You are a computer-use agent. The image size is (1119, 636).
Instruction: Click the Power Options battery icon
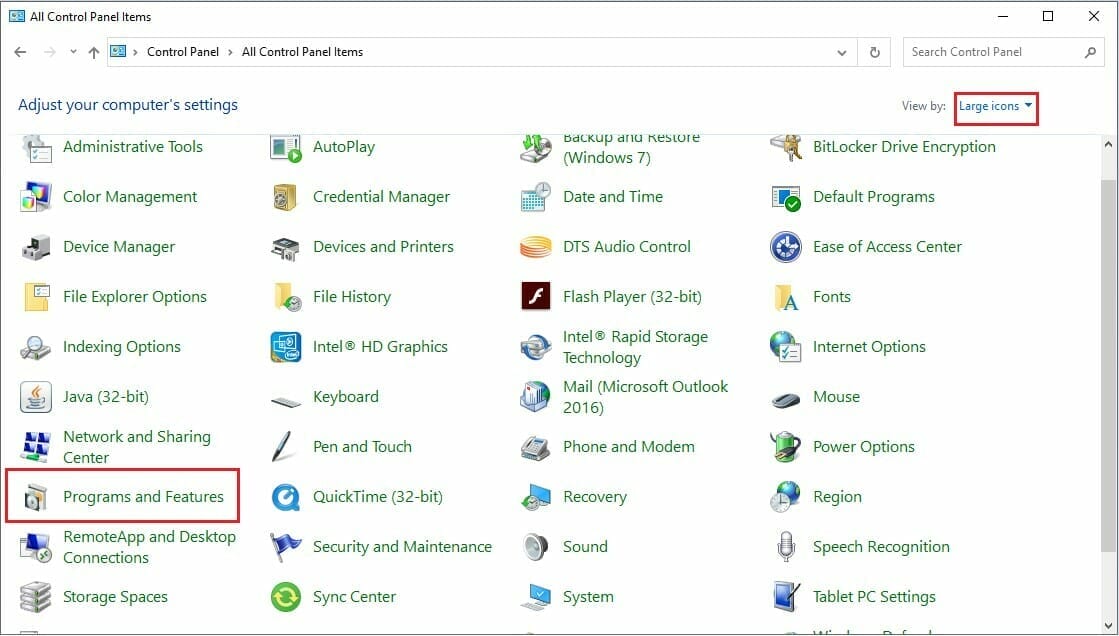click(x=786, y=447)
